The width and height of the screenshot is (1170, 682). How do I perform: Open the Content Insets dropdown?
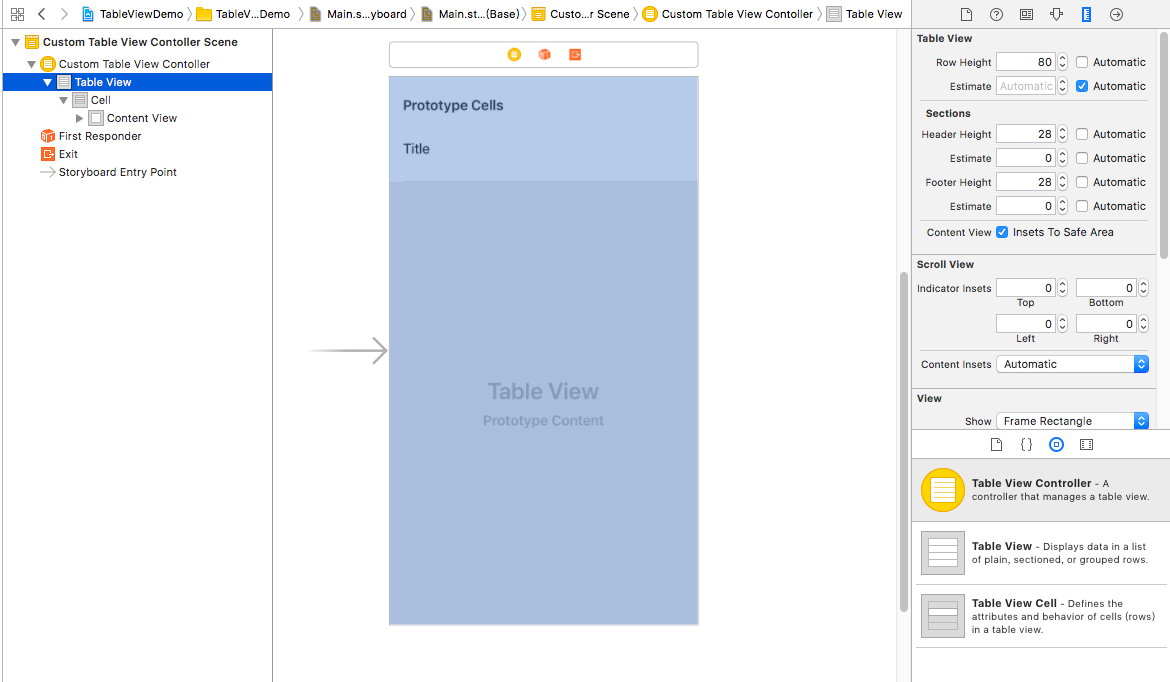pos(1072,364)
